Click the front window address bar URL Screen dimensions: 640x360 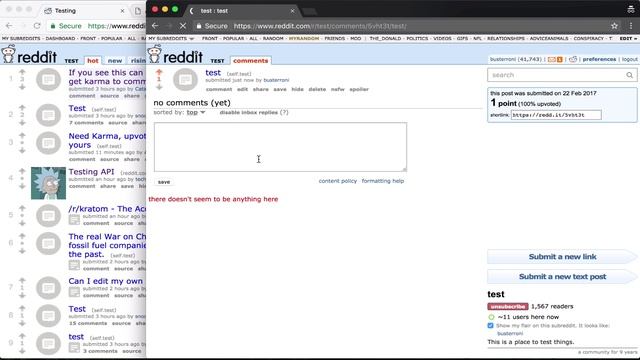pyautogui.click(x=320, y=26)
